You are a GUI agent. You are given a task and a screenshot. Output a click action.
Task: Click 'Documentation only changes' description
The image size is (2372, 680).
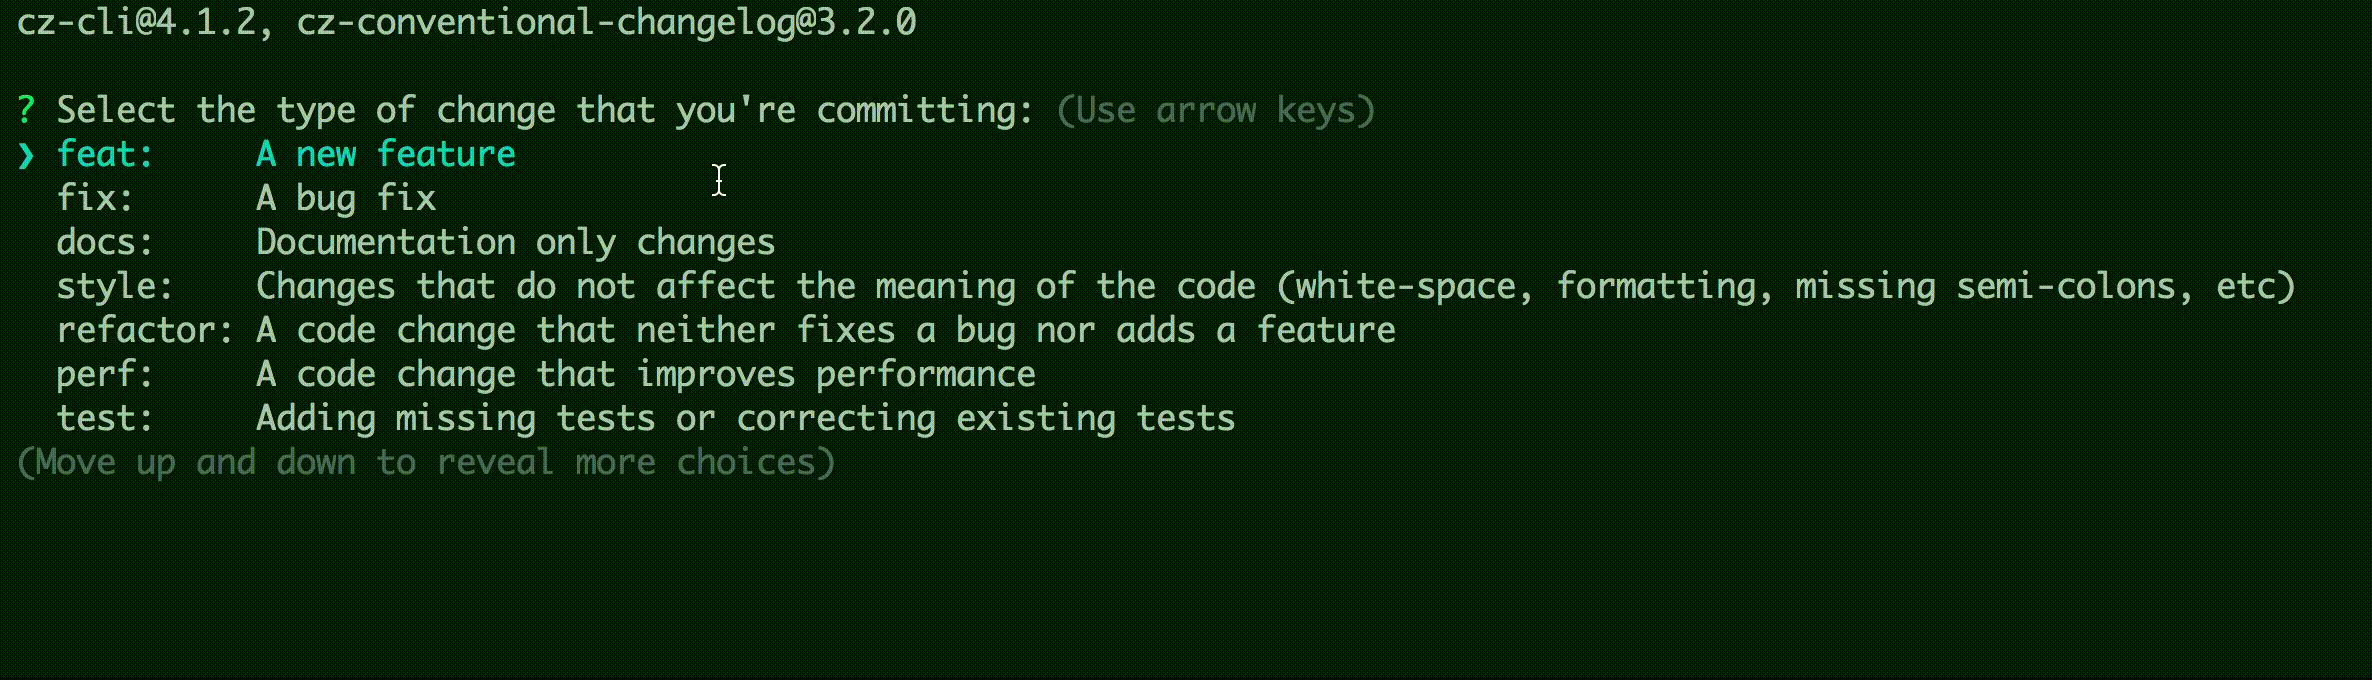point(516,242)
